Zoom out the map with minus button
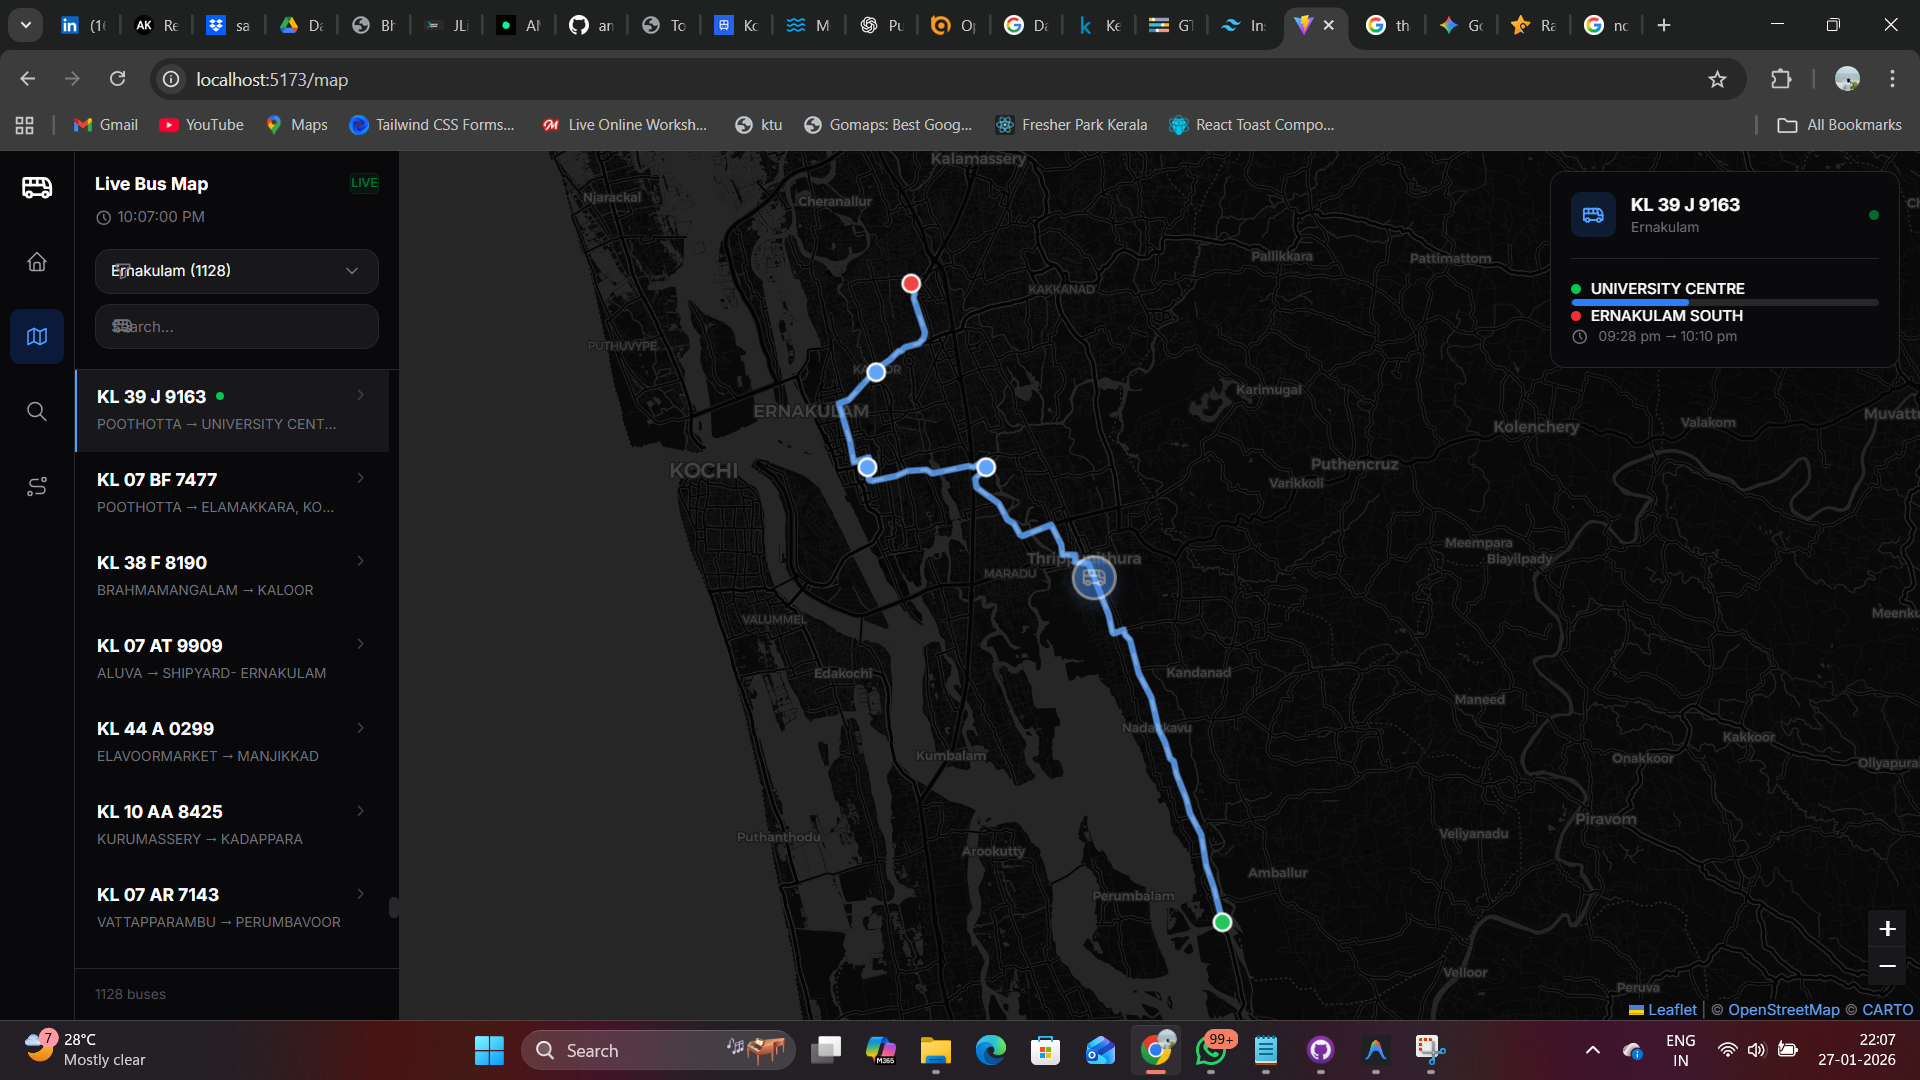 [x=1887, y=966]
